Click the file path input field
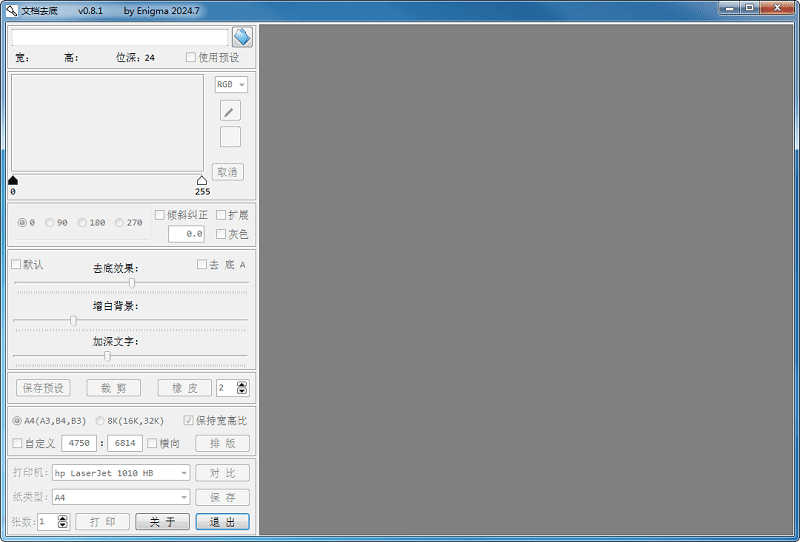Image resolution: width=800 pixels, height=542 pixels. coord(120,37)
